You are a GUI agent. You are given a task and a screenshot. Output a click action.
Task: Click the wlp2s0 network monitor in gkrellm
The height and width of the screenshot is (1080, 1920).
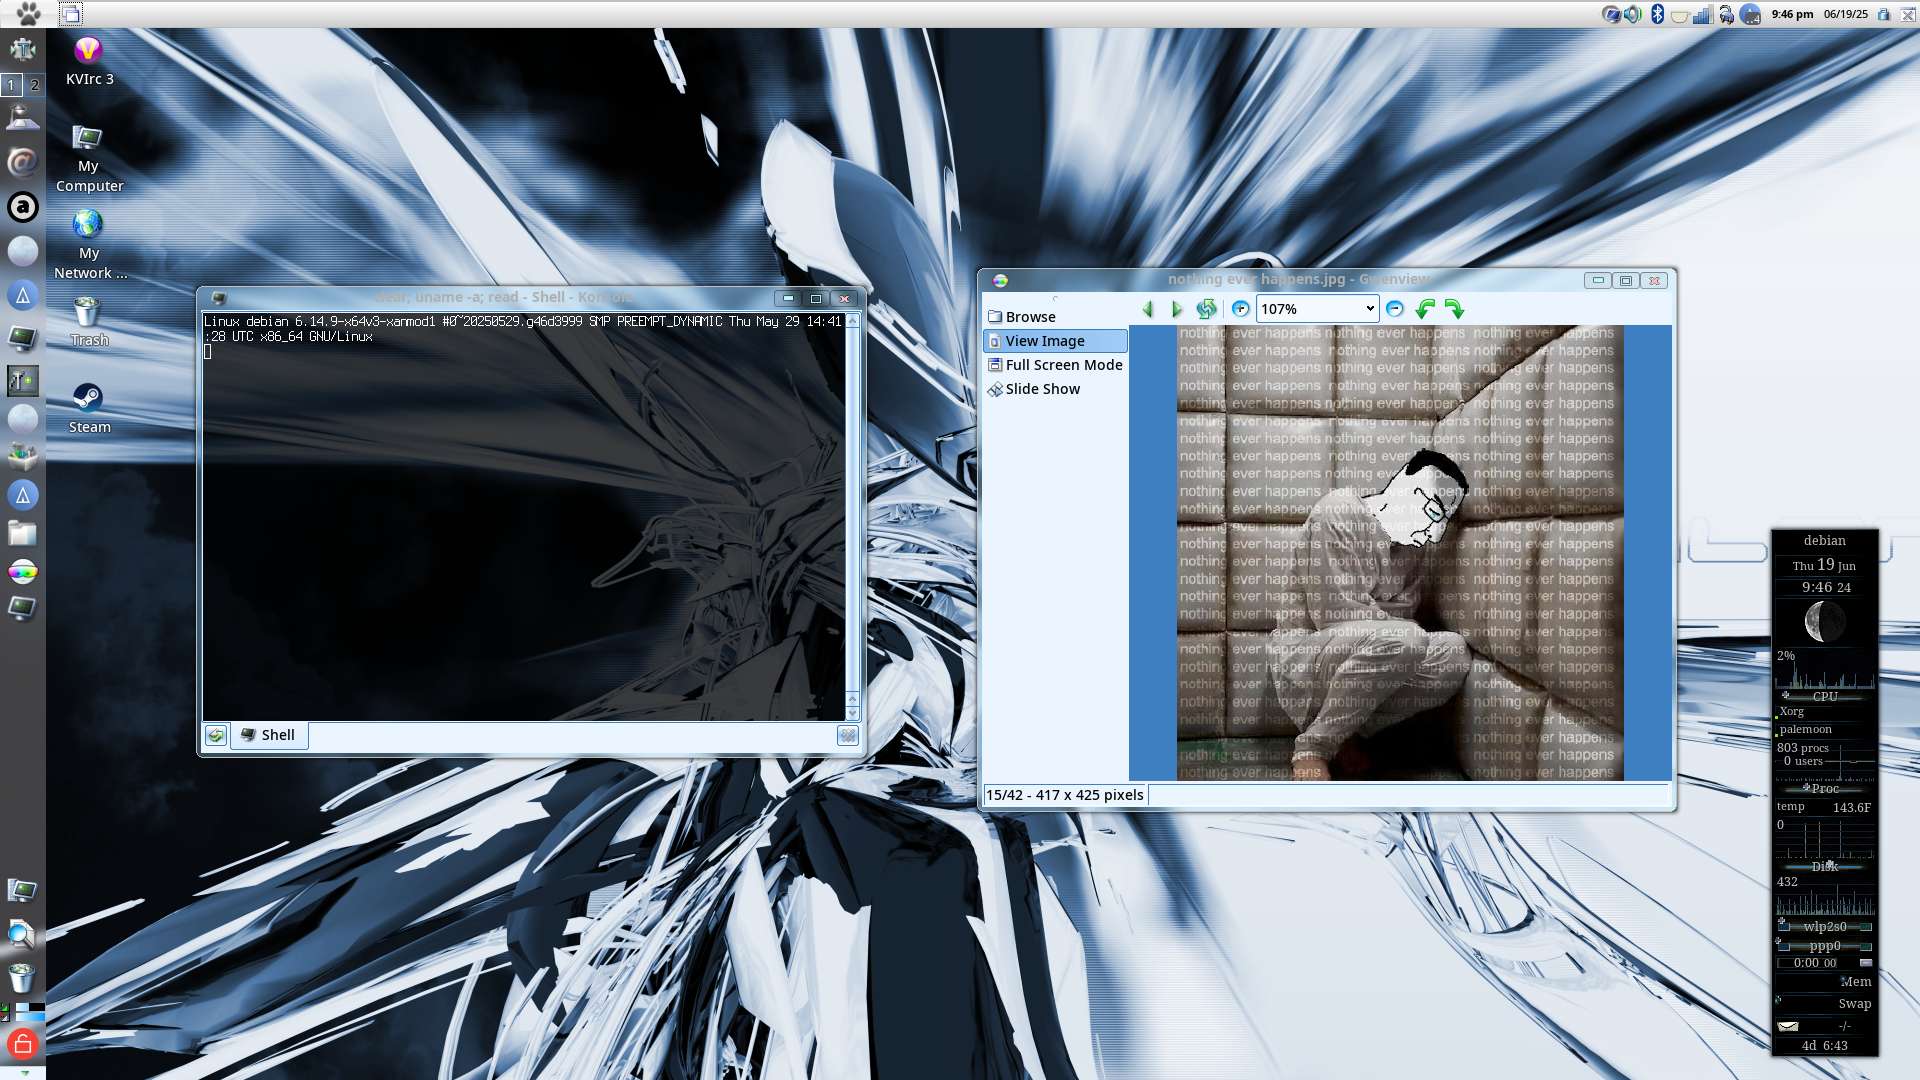[x=1825, y=927]
